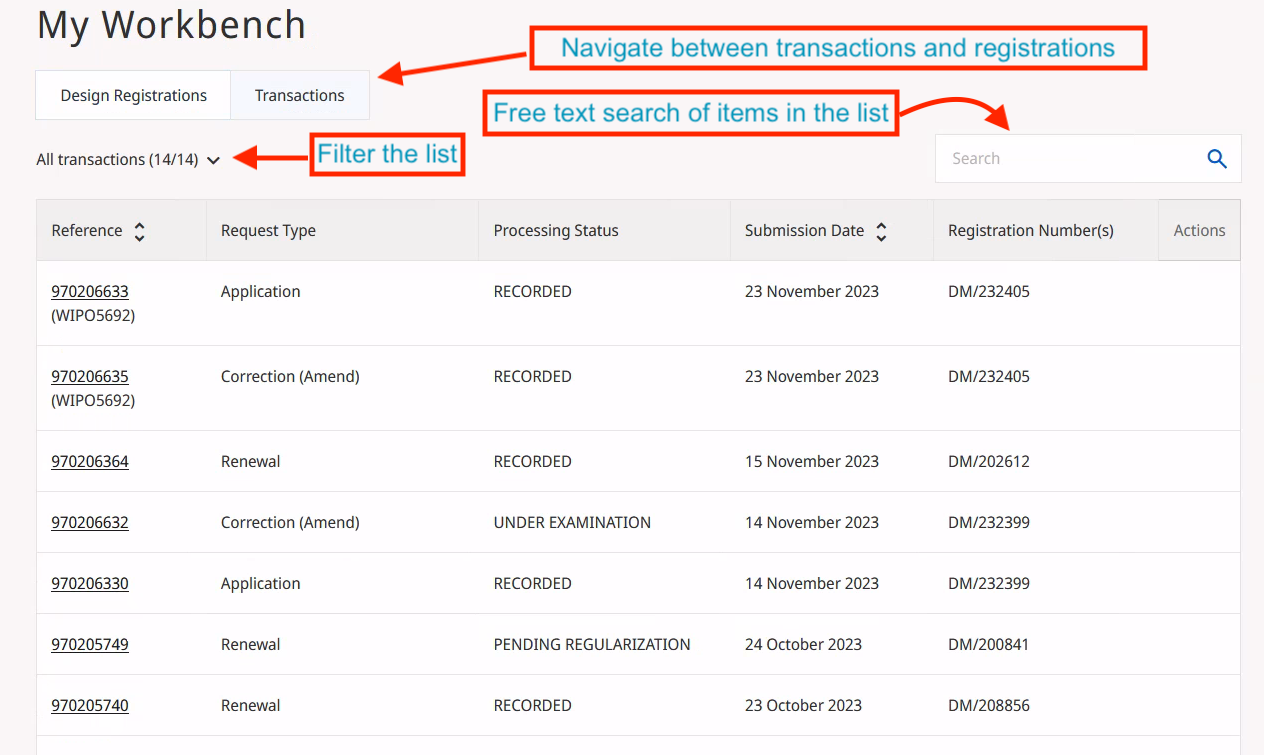Sort by Submission Date arrows
1264x755 pixels.
pos(881,231)
